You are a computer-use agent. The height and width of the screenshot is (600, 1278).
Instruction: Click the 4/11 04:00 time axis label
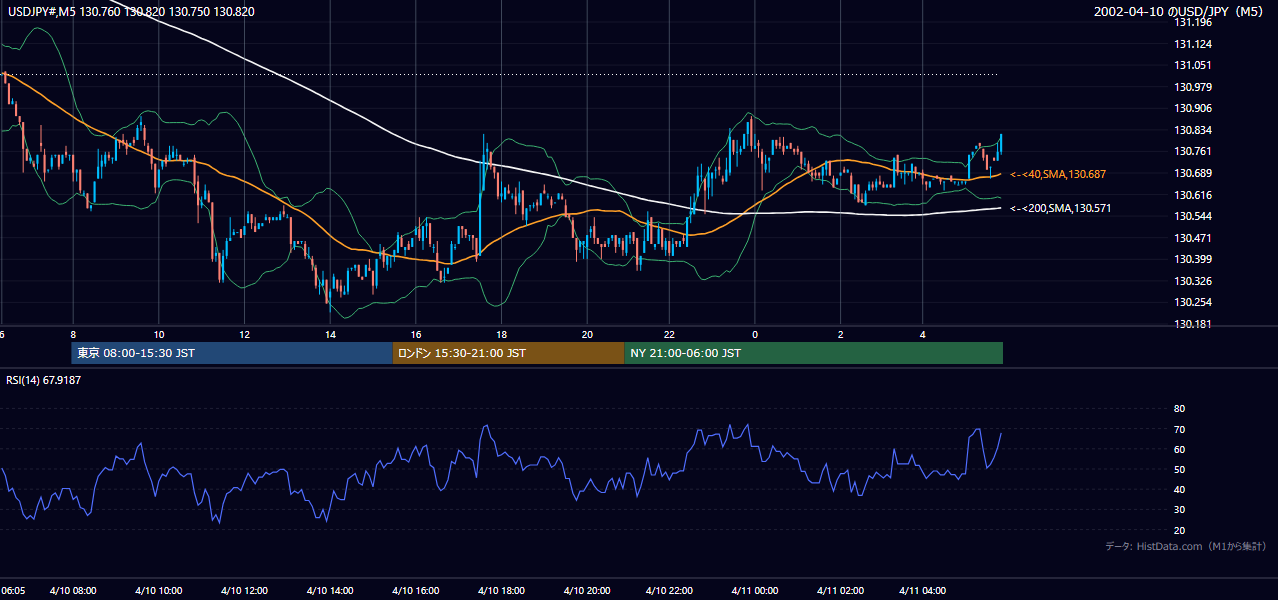pos(924,591)
